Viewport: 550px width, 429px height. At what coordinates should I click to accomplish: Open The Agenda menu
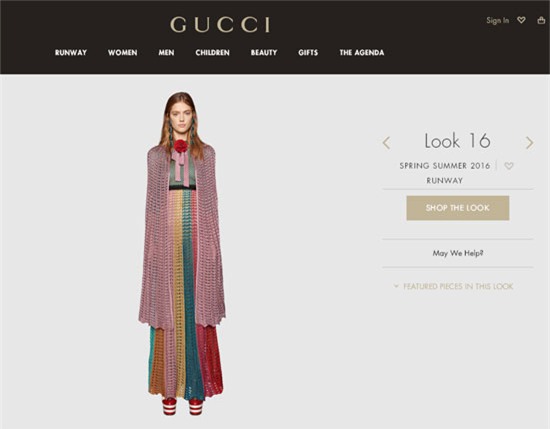pyautogui.click(x=362, y=53)
